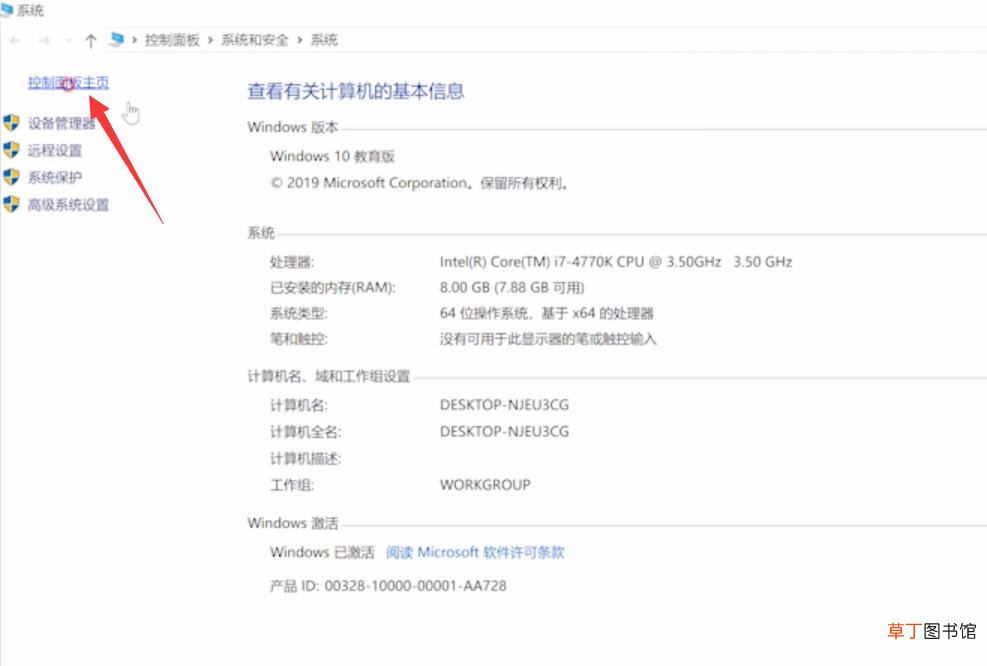Click heading 查看有关计算机的基本信息
Viewport: 987px width, 666px height.
(x=356, y=91)
